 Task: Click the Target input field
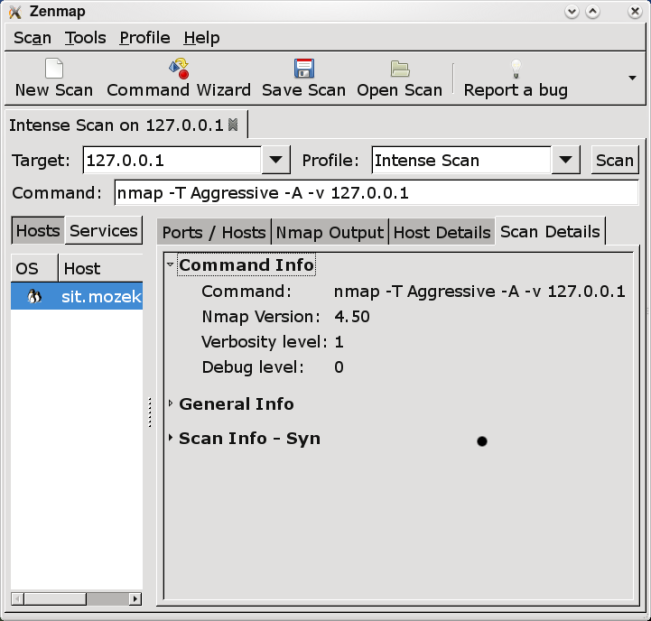pyautogui.click(x=172, y=160)
